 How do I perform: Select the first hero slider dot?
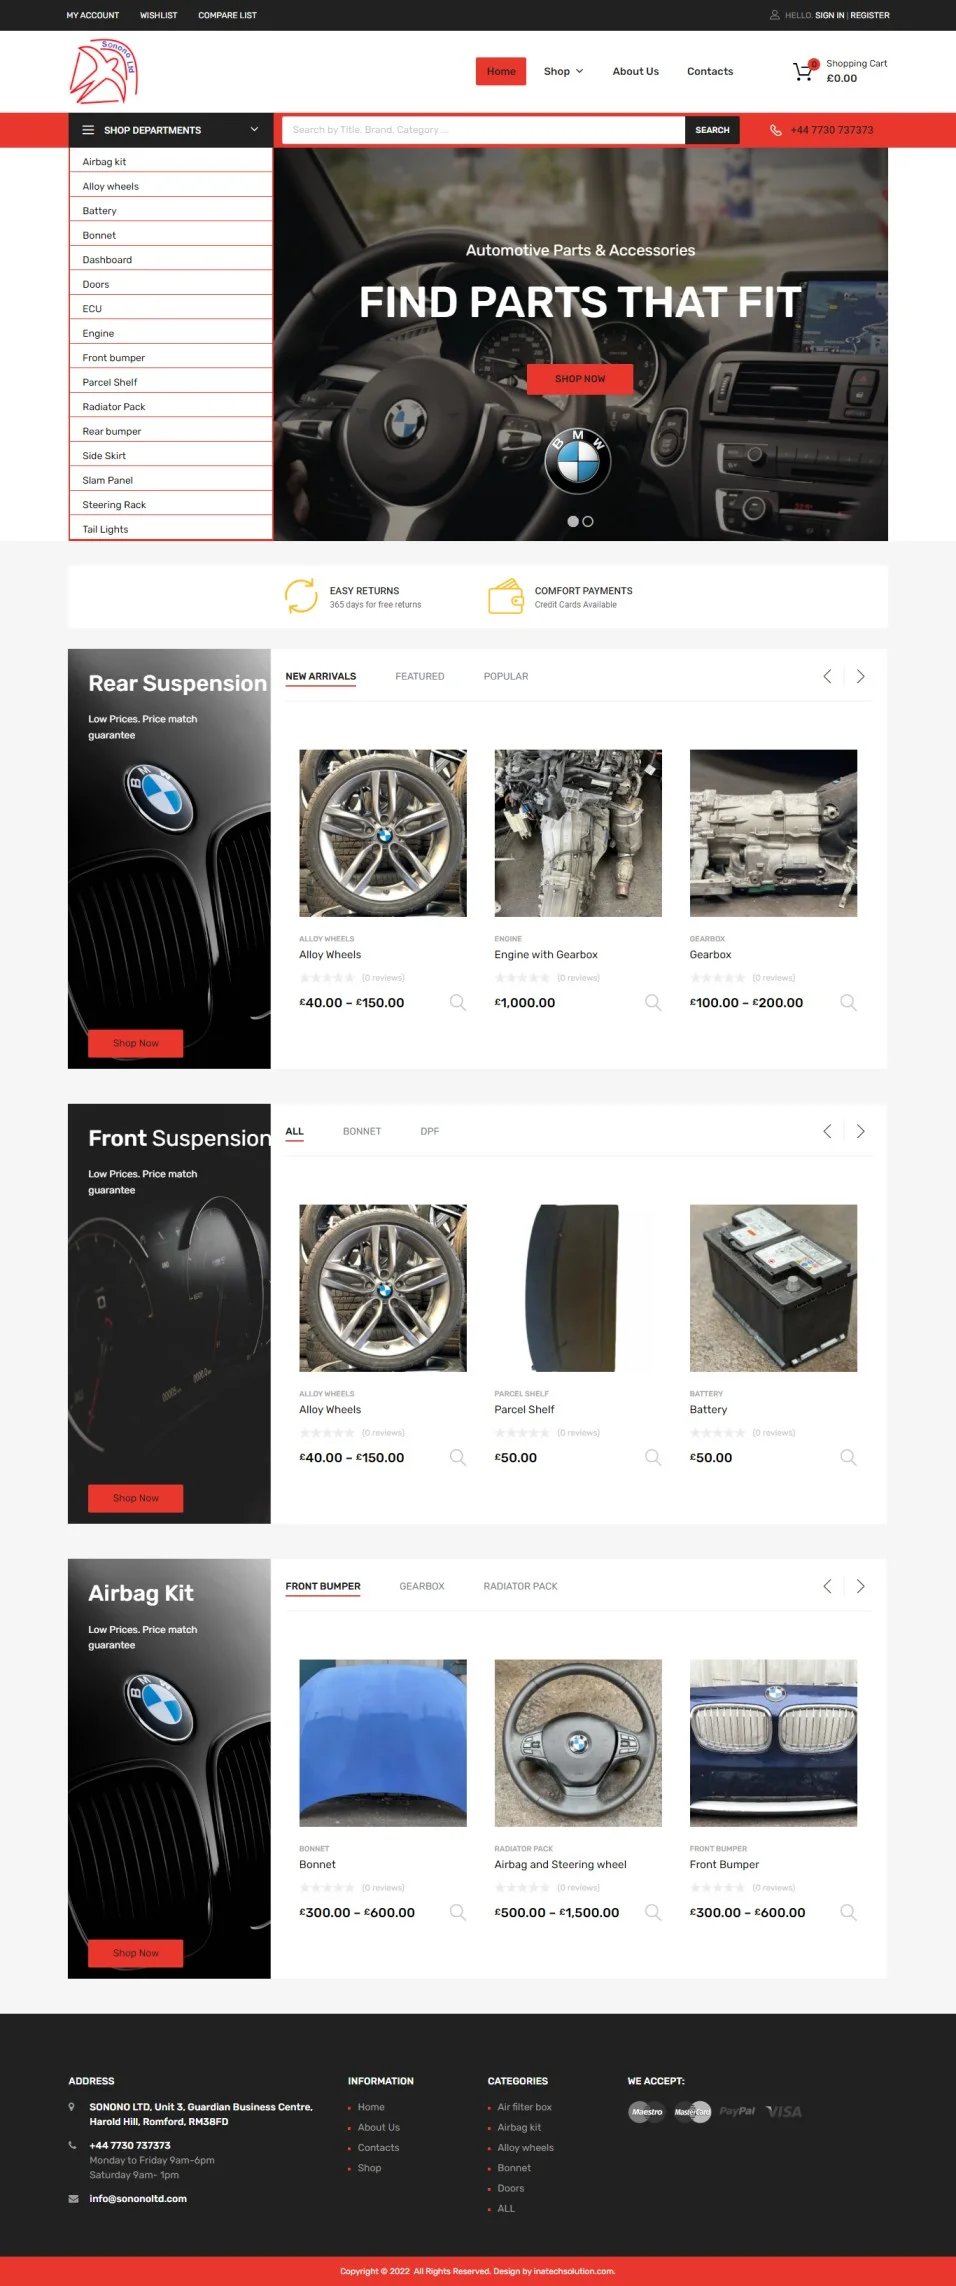click(573, 521)
